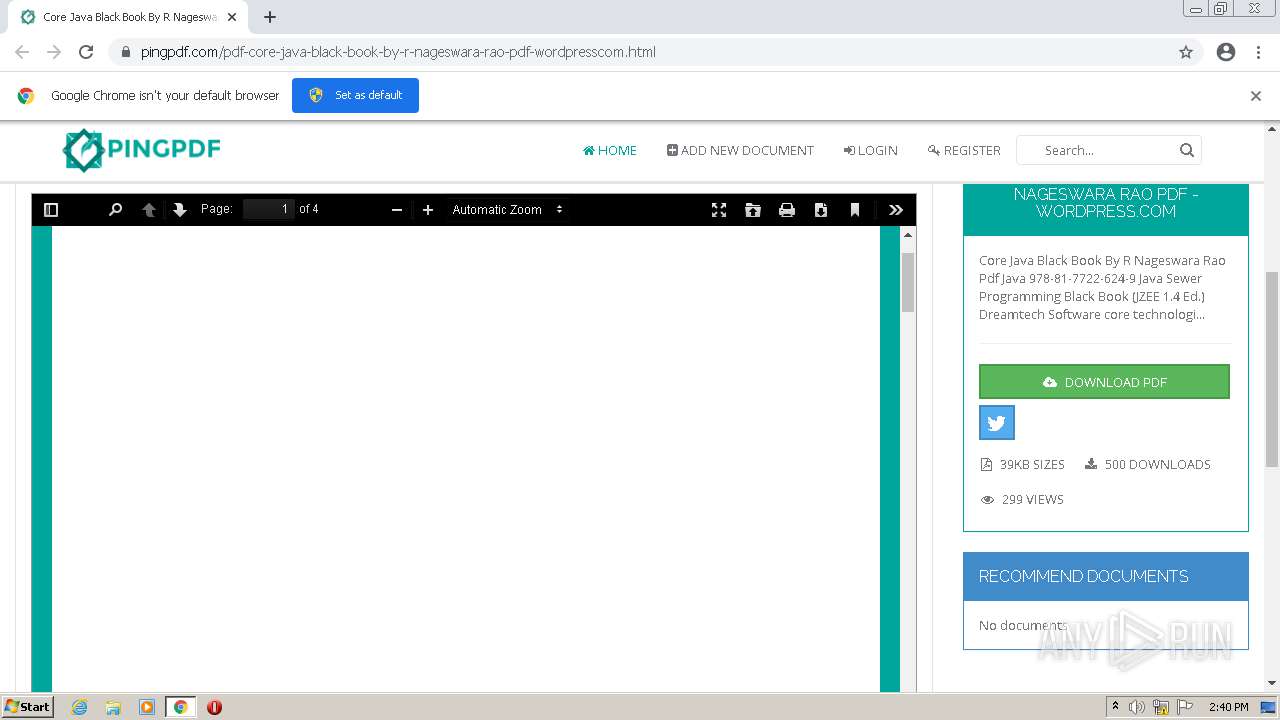This screenshot has height=720, width=1280.
Task: Select the Core Java Black Book tab
Action: (x=128, y=17)
